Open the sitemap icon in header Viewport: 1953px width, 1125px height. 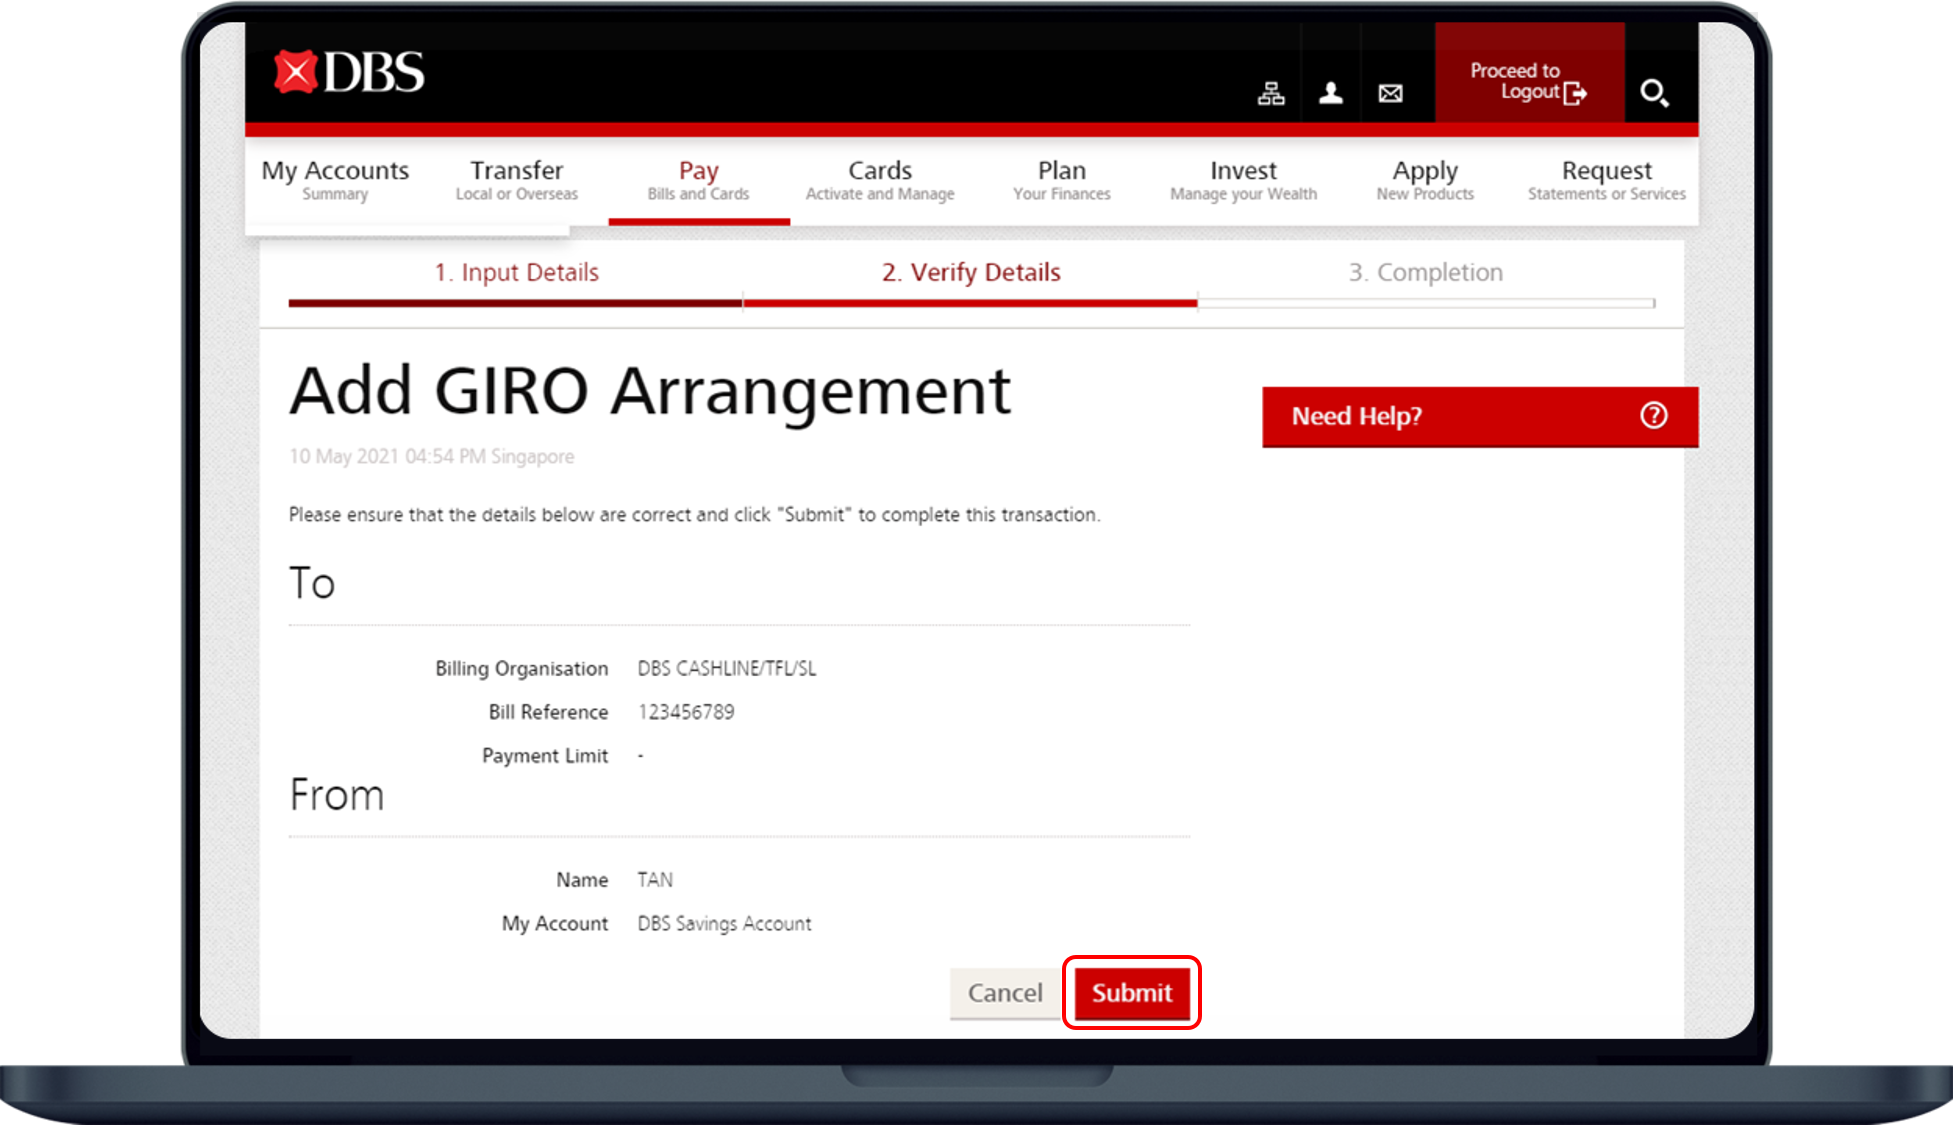tap(1271, 93)
